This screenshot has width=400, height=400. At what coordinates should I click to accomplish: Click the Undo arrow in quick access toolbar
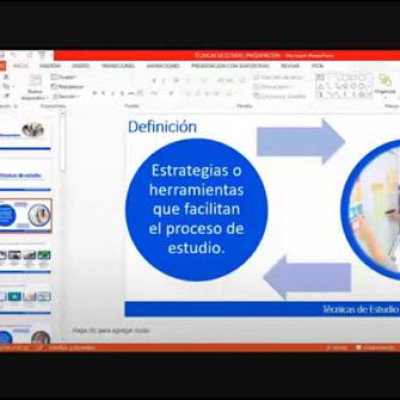click(13, 54)
